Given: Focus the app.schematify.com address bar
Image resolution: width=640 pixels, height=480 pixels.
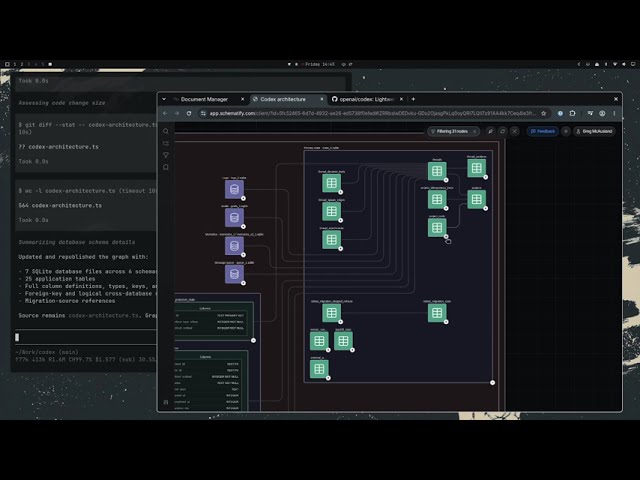Looking at the screenshot, I should [371, 113].
